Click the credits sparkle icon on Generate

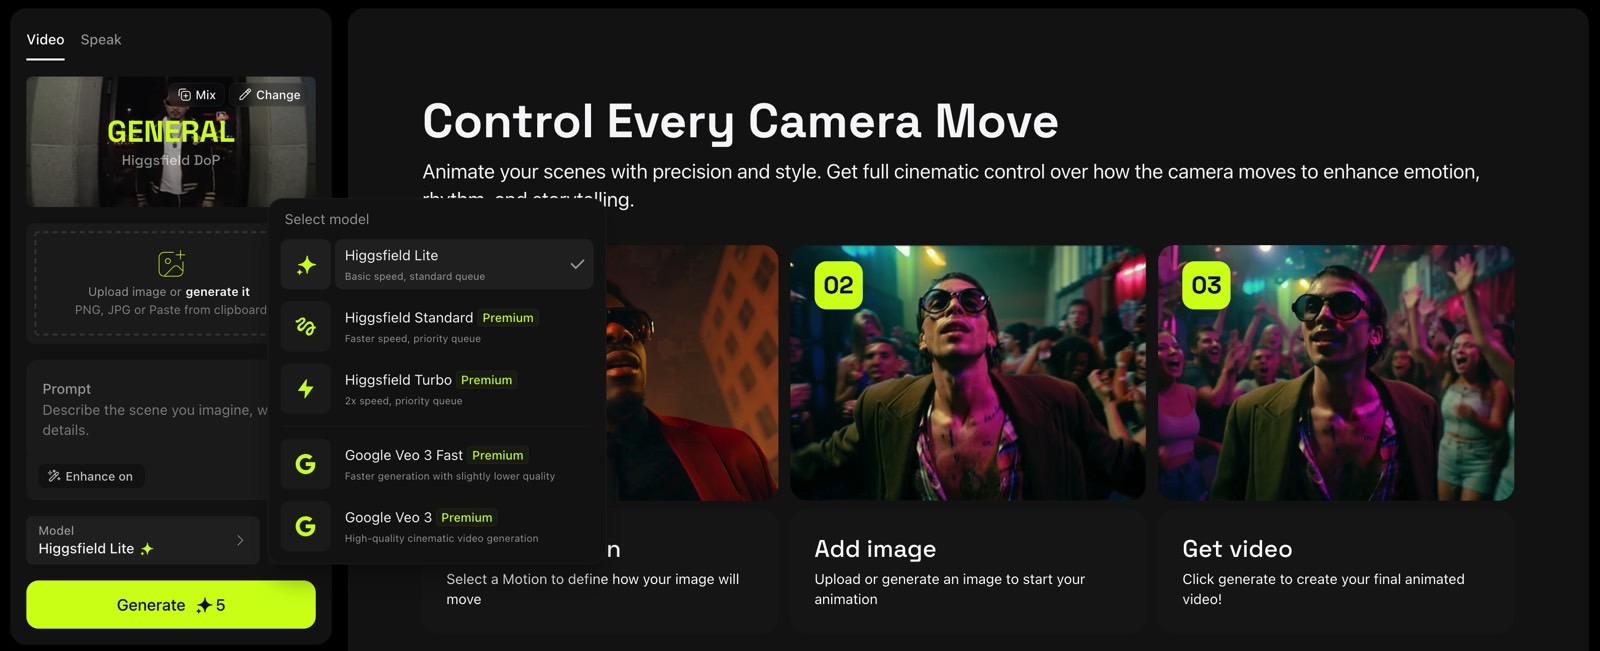[204, 605]
